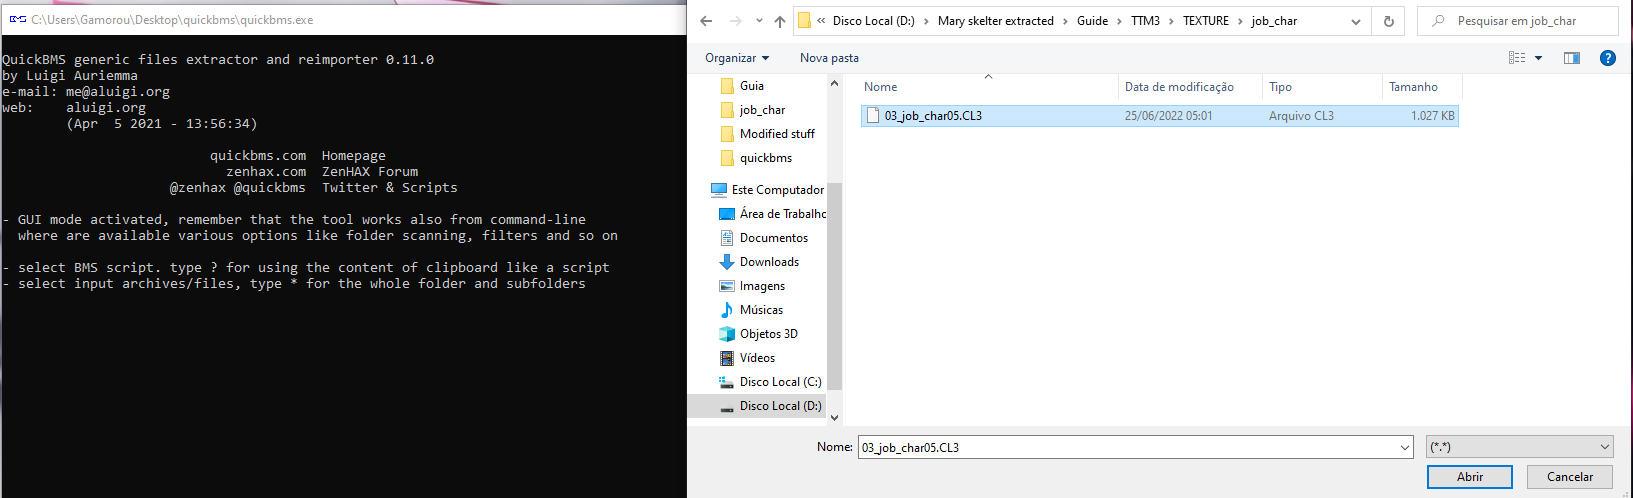Open Modified stuff folder in sidebar
Viewport: 1633px width, 498px height.
pos(777,134)
